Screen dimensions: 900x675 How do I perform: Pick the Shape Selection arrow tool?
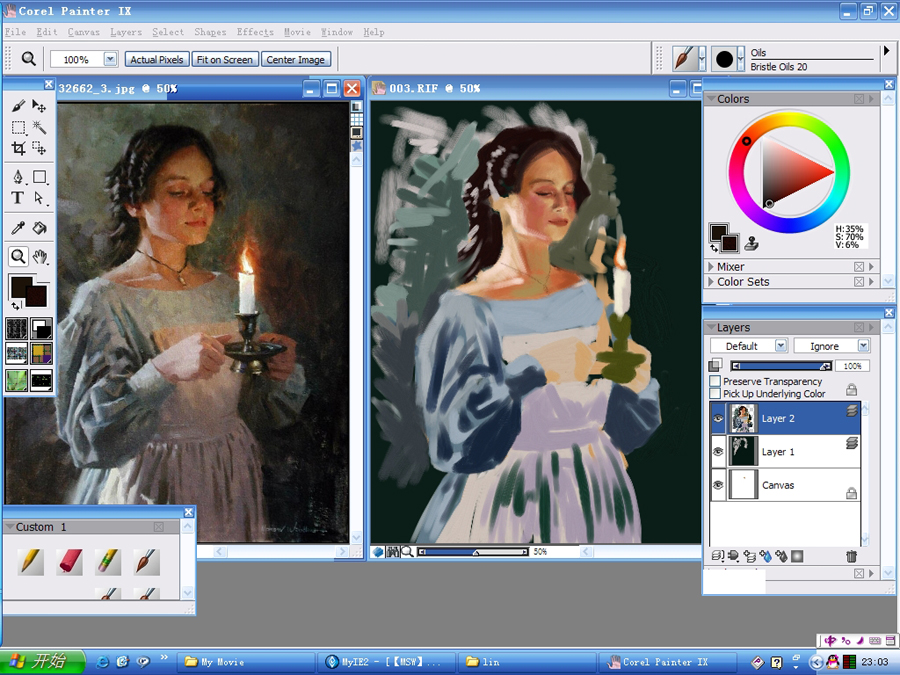tap(39, 198)
